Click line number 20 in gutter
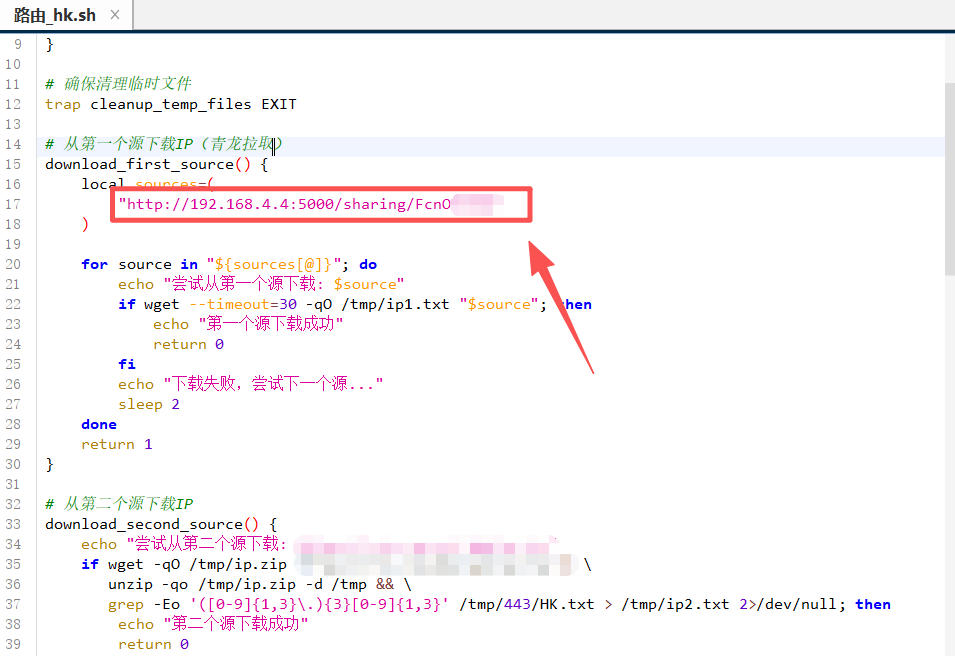This screenshot has width=955, height=656. [13, 264]
